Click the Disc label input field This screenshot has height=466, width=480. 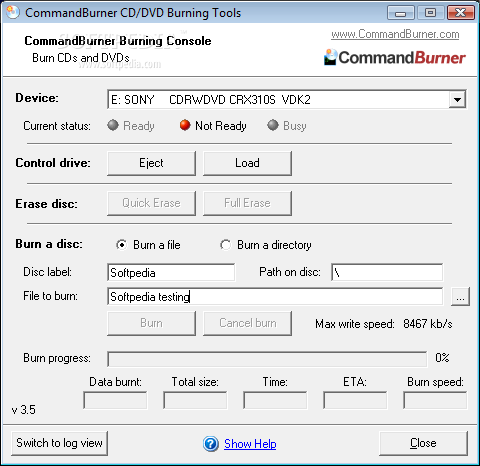pos(171,272)
